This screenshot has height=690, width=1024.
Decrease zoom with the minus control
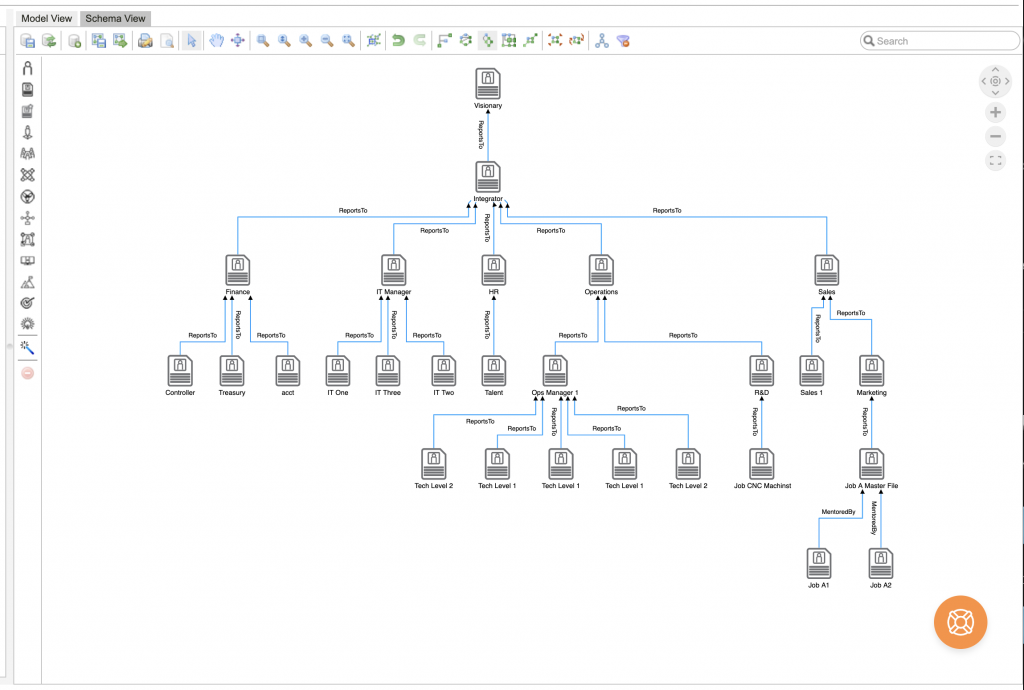tap(995, 136)
